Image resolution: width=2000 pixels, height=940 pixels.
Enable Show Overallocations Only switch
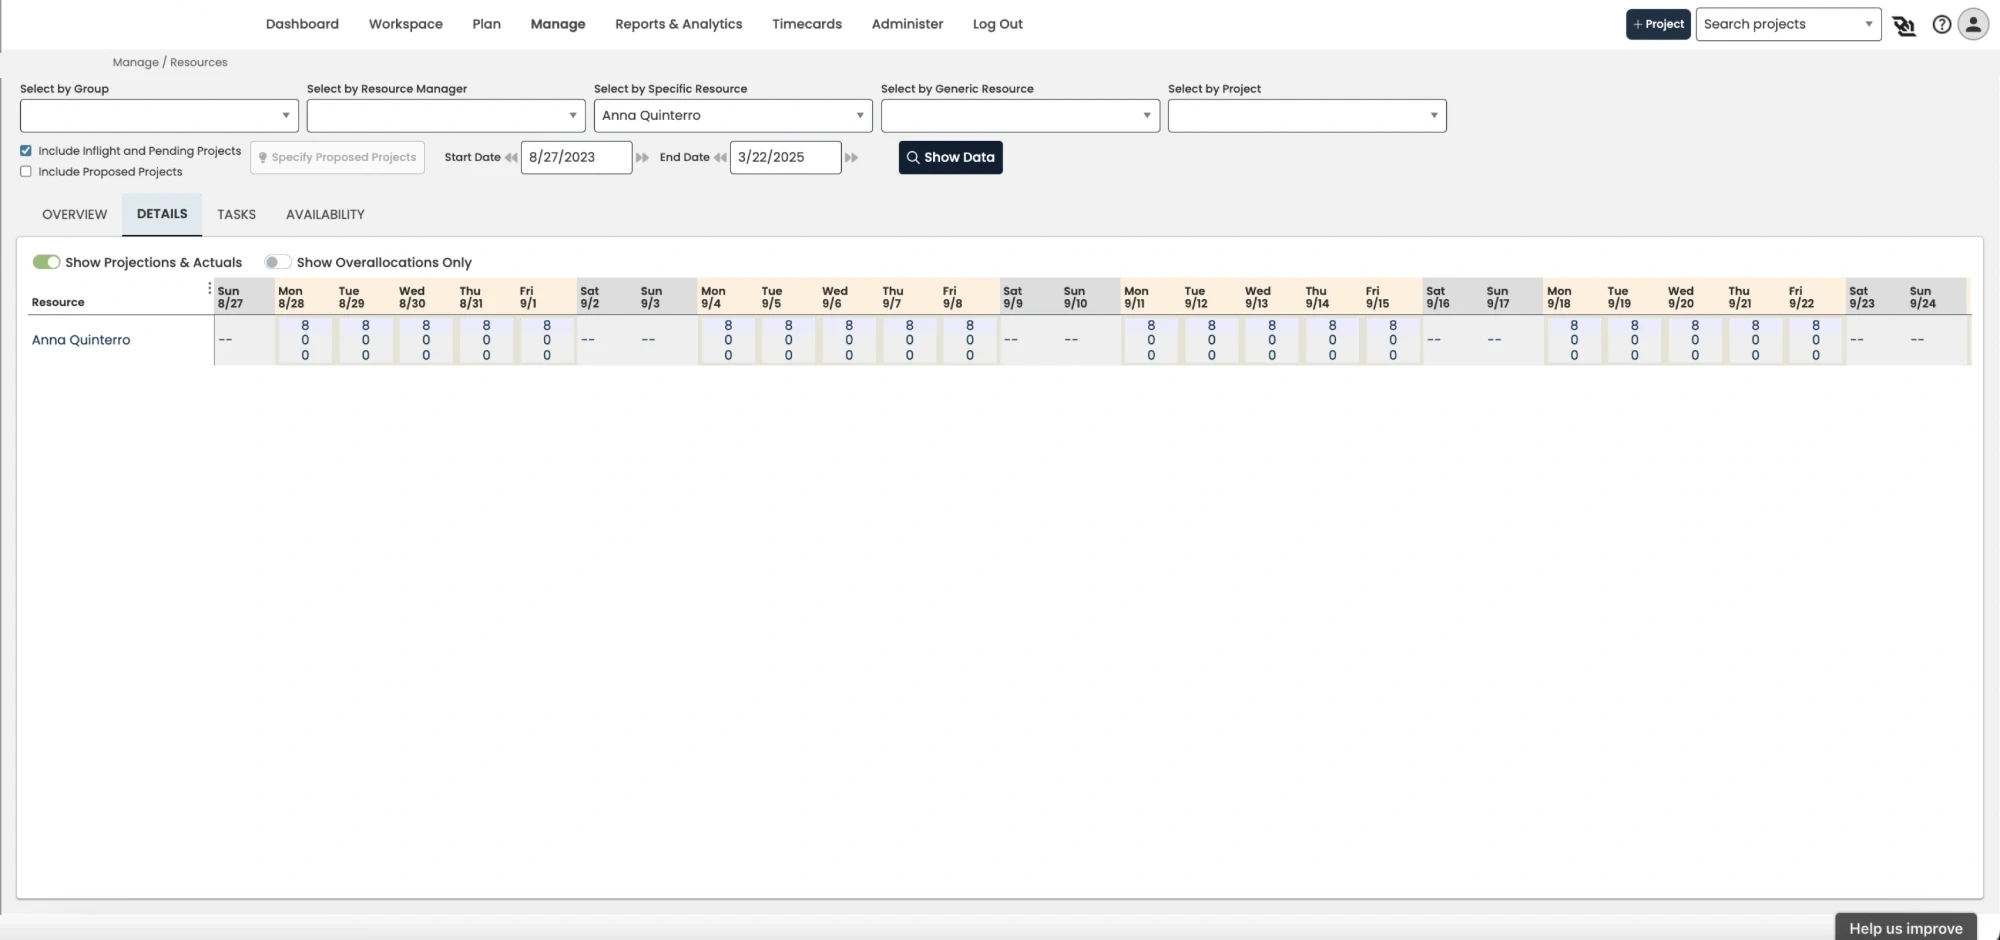(x=277, y=262)
